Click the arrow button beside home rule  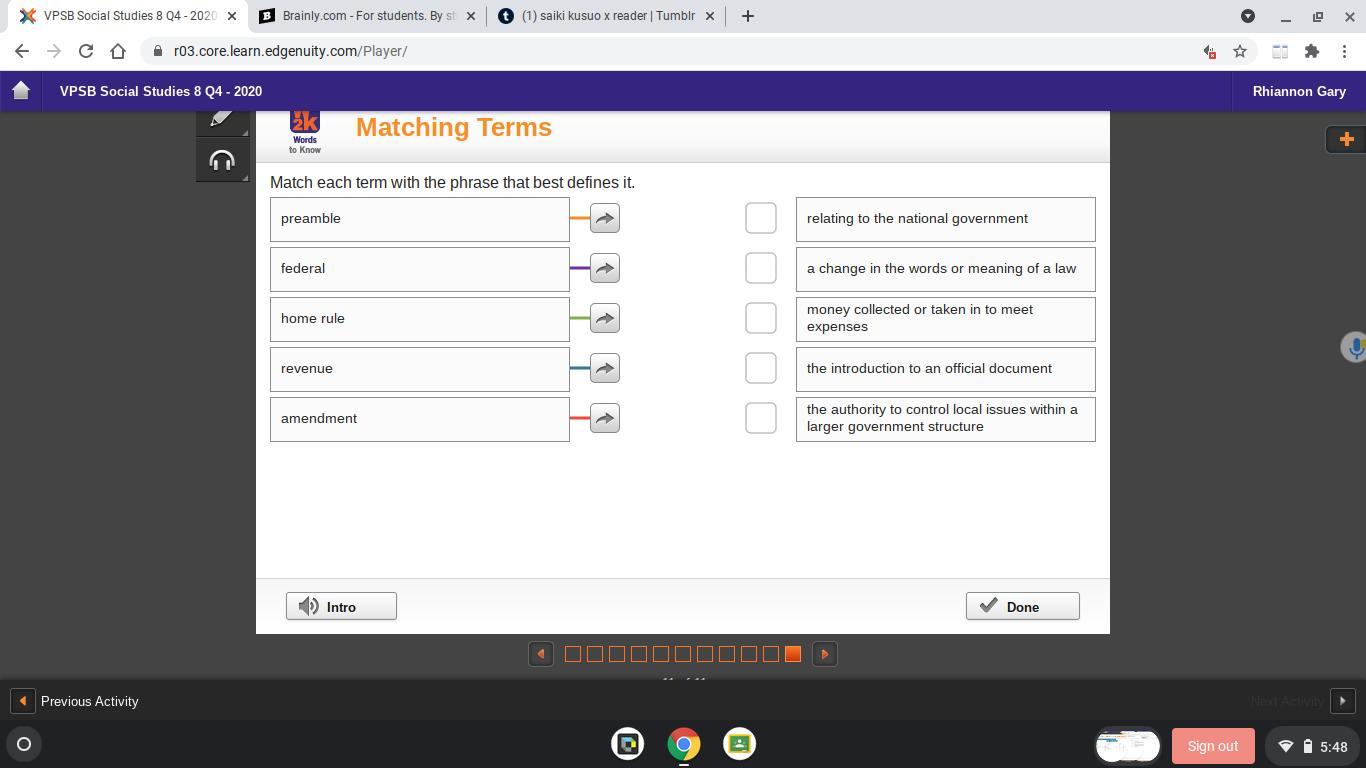point(604,318)
